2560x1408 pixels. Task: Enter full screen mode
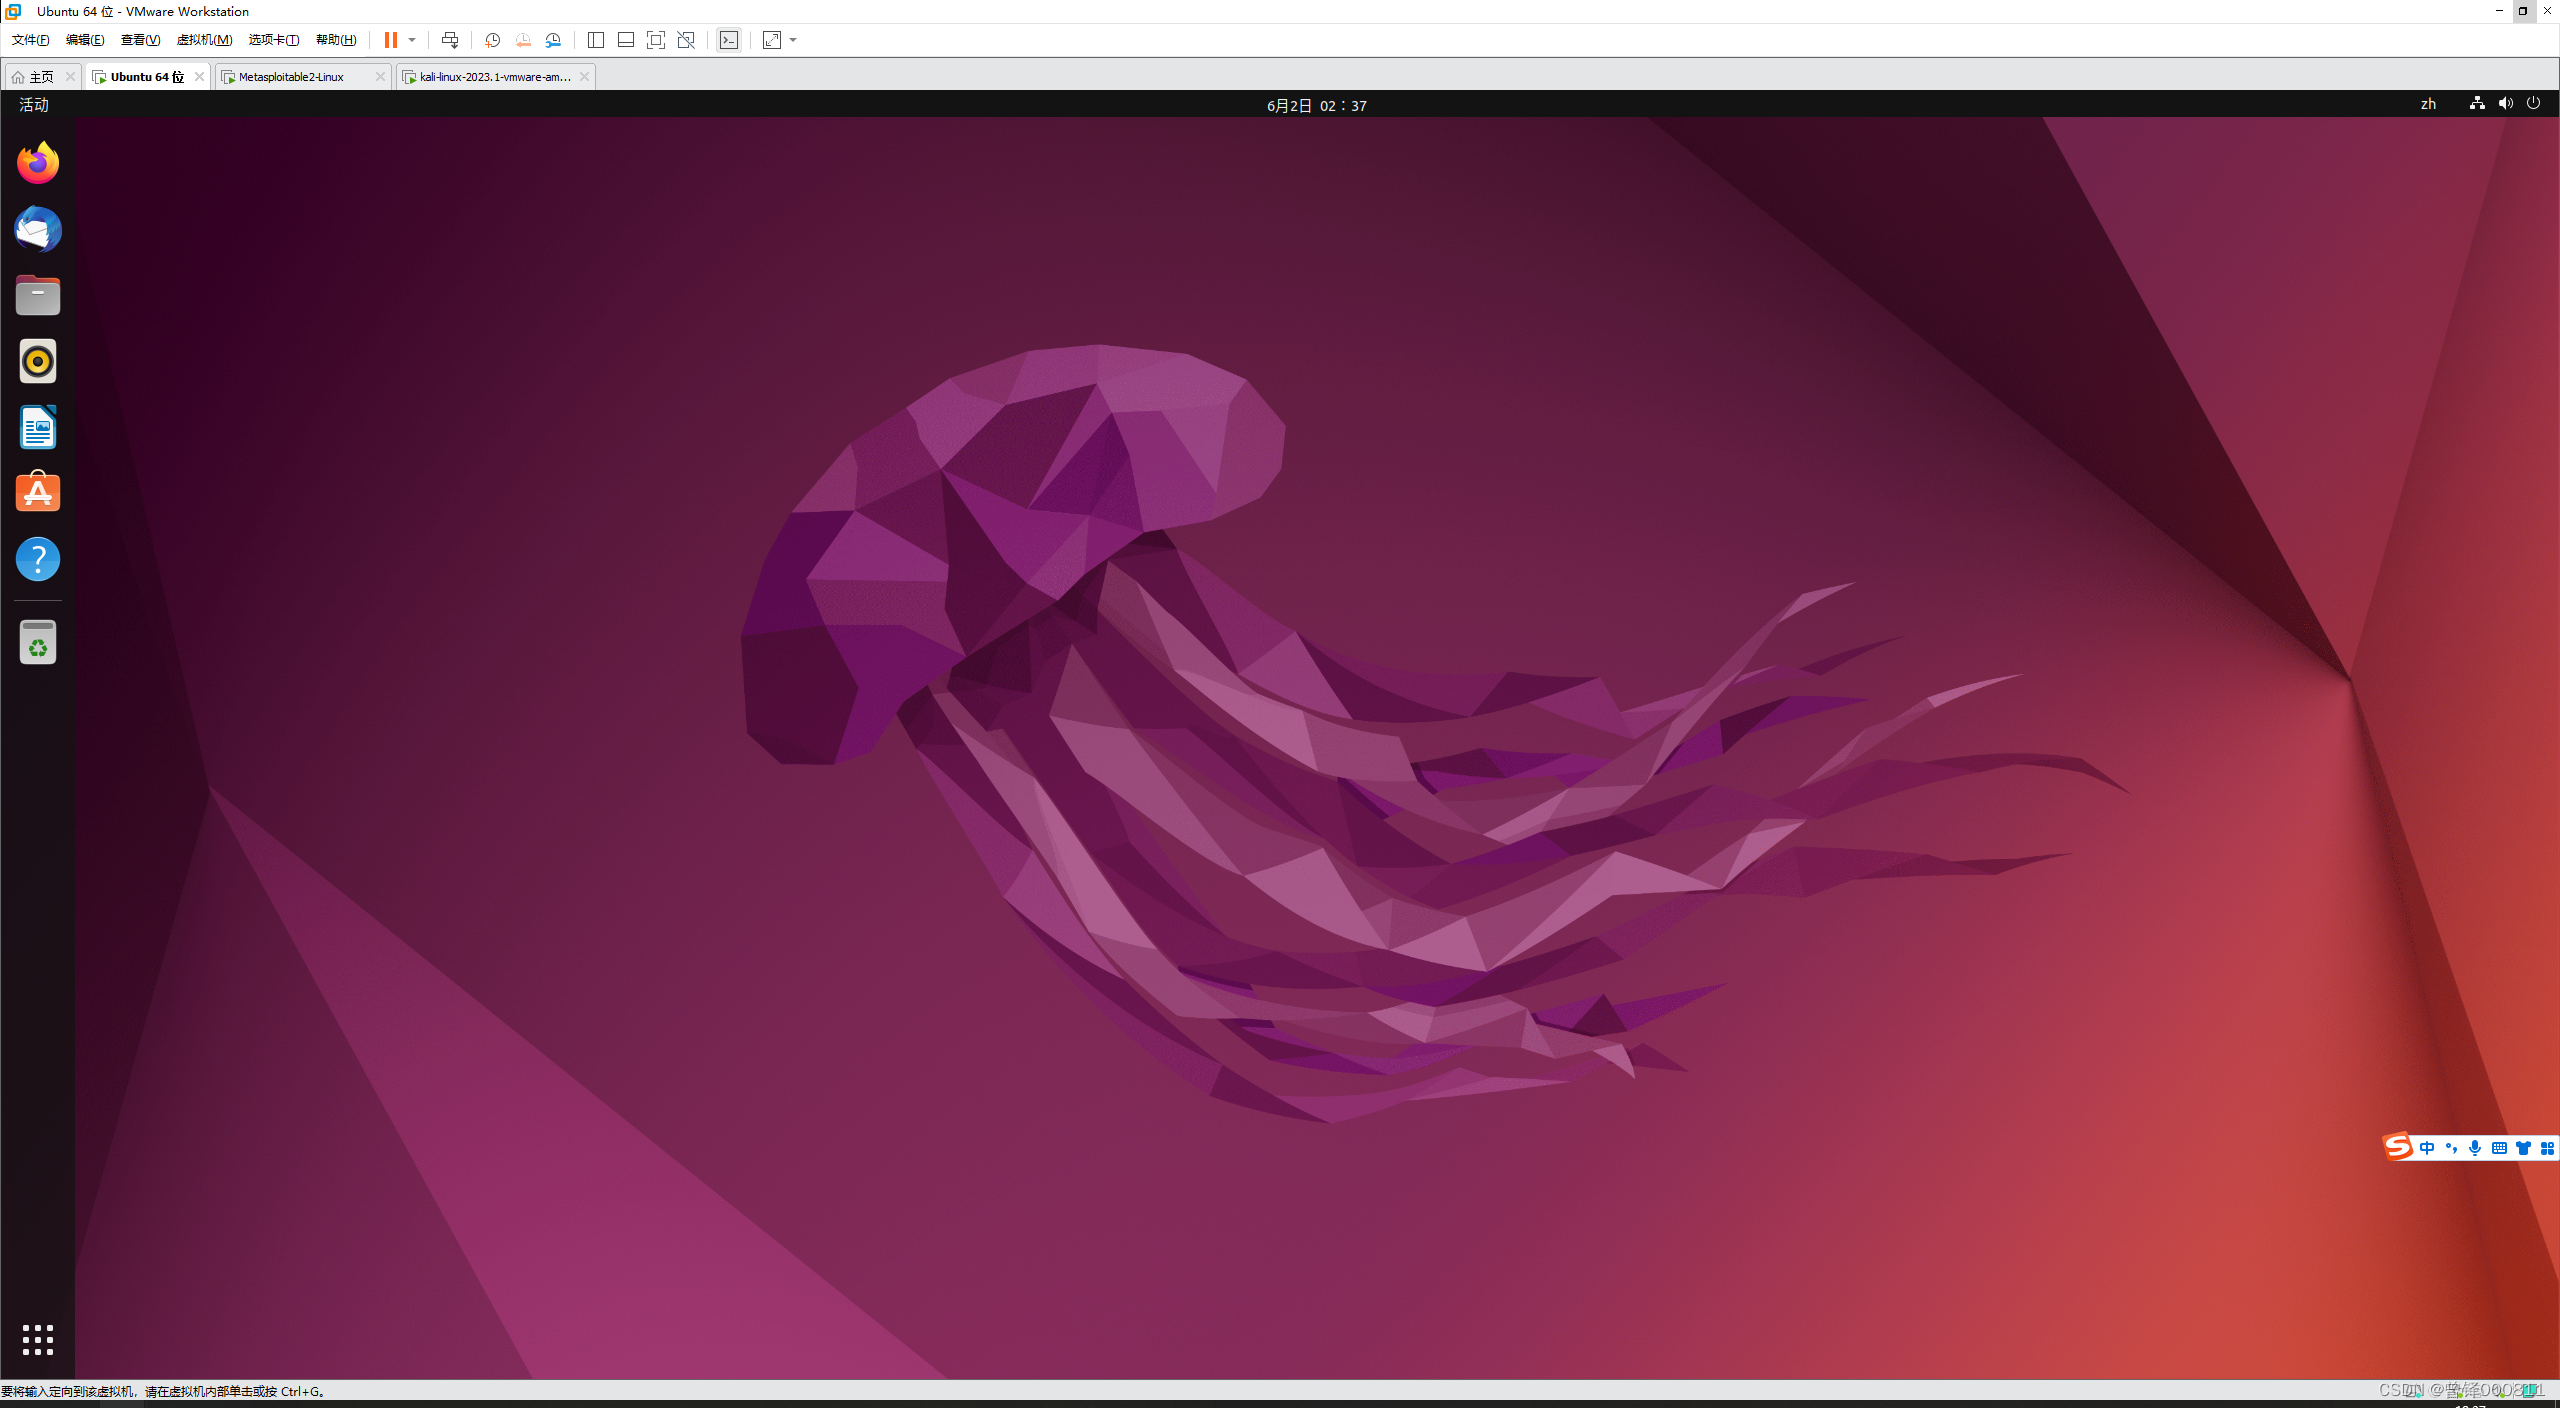point(656,40)
